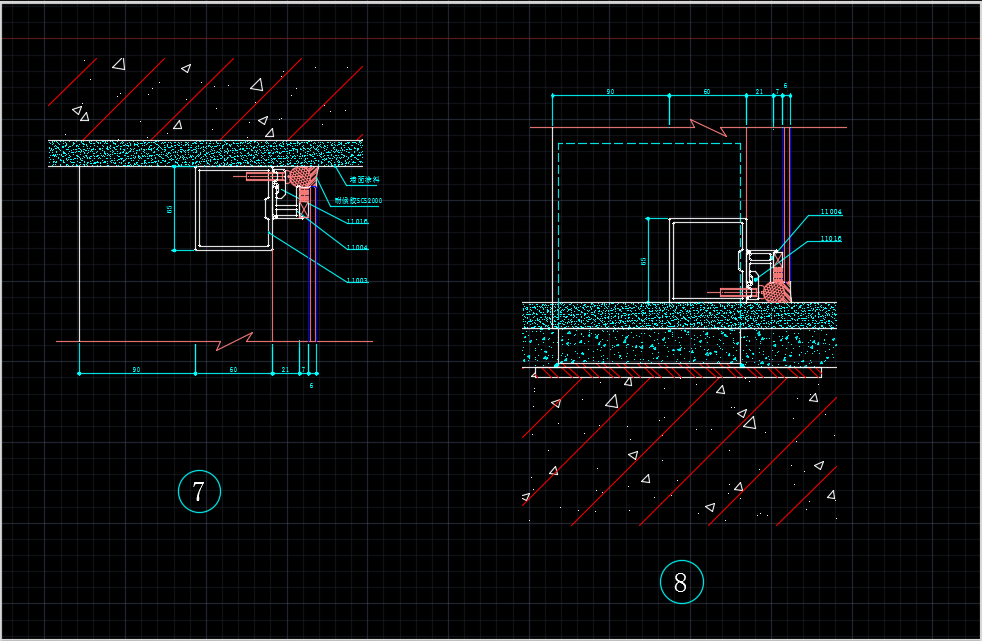982x641 pixels.
Task: Click the 11004 leader label in detail 8
Action: [x=830, y=212]
